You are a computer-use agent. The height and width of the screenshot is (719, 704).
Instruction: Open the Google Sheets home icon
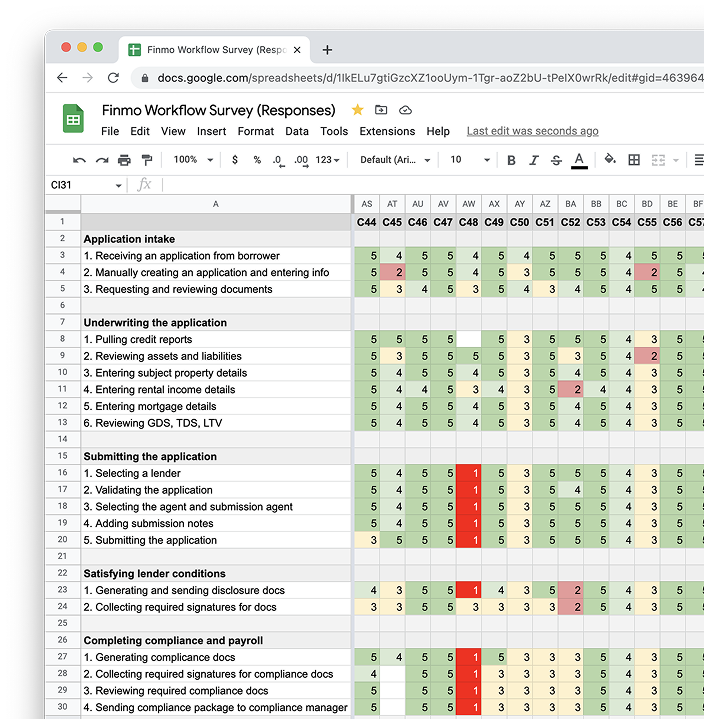(73, 119)
